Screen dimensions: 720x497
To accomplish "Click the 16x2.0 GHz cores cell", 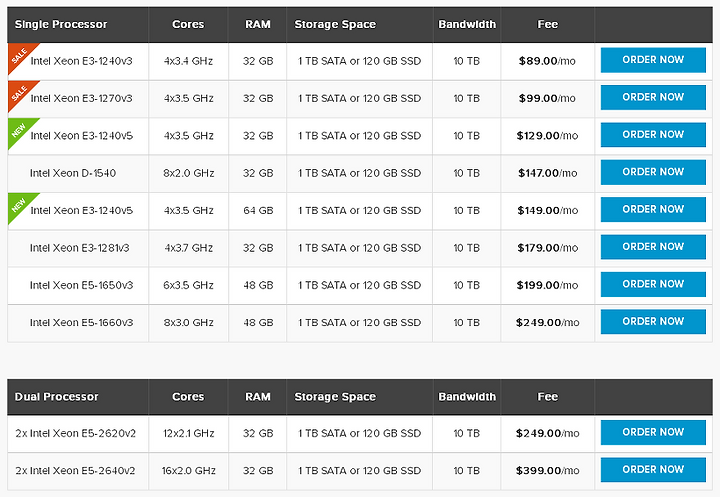I will pos(188,471).
